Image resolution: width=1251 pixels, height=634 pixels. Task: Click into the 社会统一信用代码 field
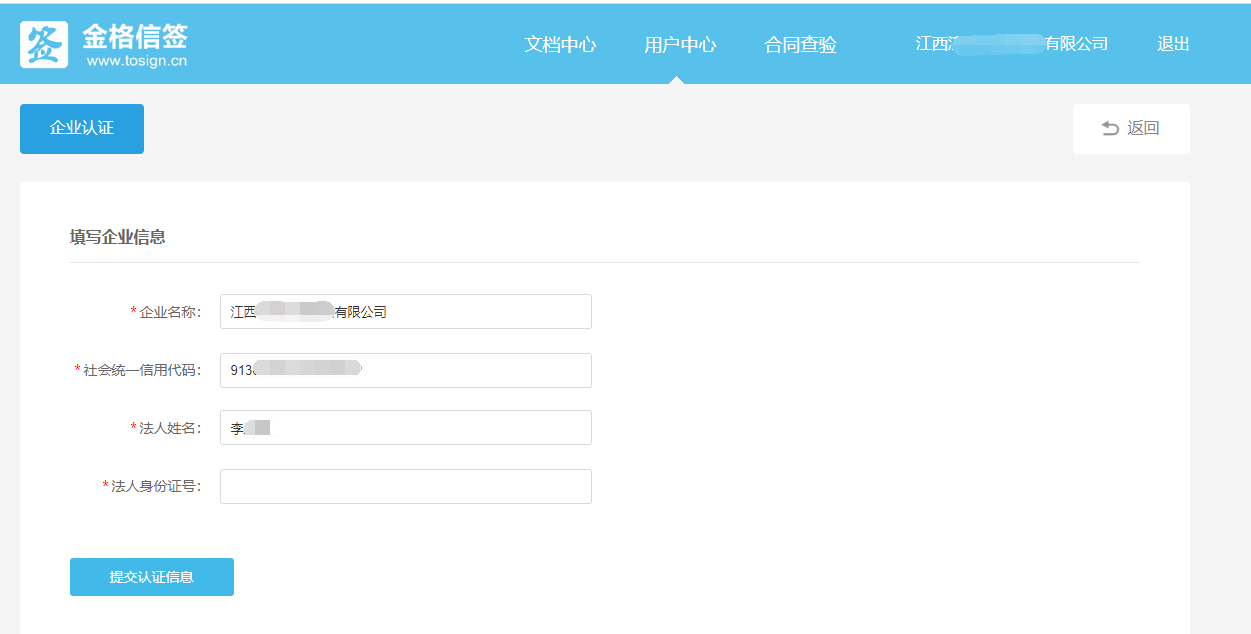tap(405, 370)
